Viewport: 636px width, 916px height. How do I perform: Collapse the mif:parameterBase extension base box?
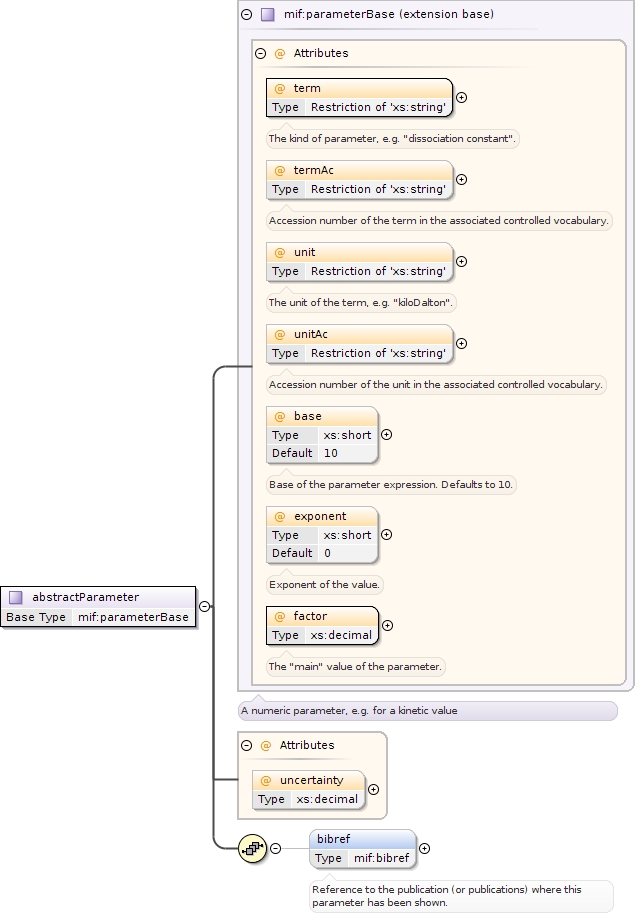point(246,15)
